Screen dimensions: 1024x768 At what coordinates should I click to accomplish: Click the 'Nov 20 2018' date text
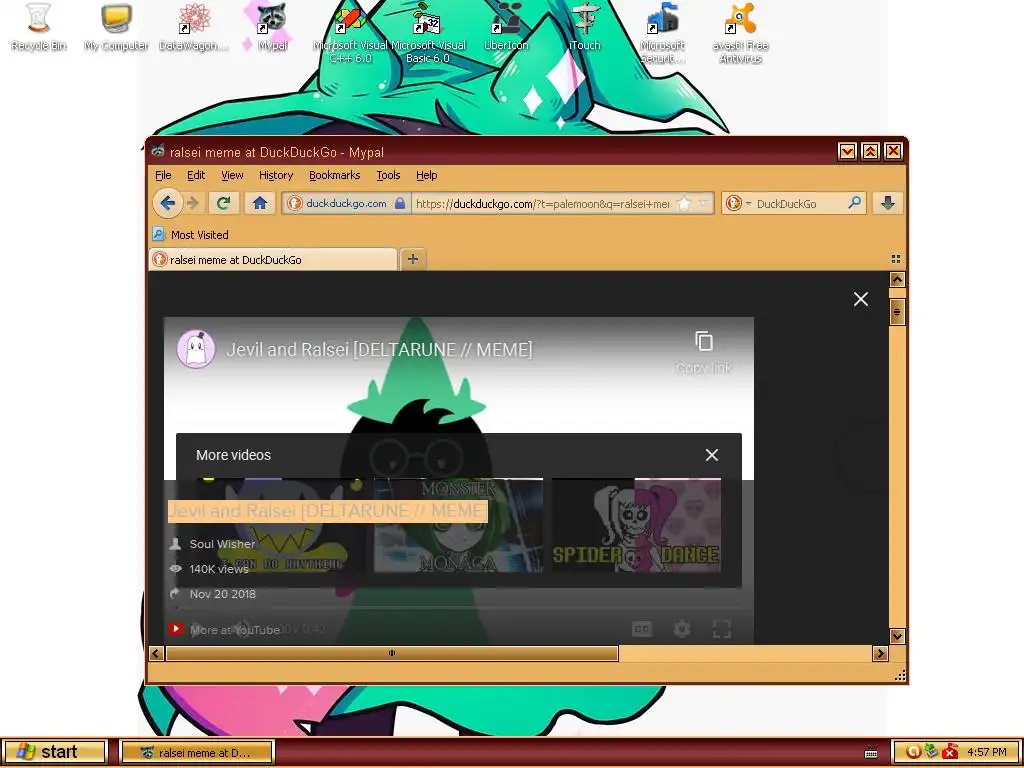coord(223,594)
